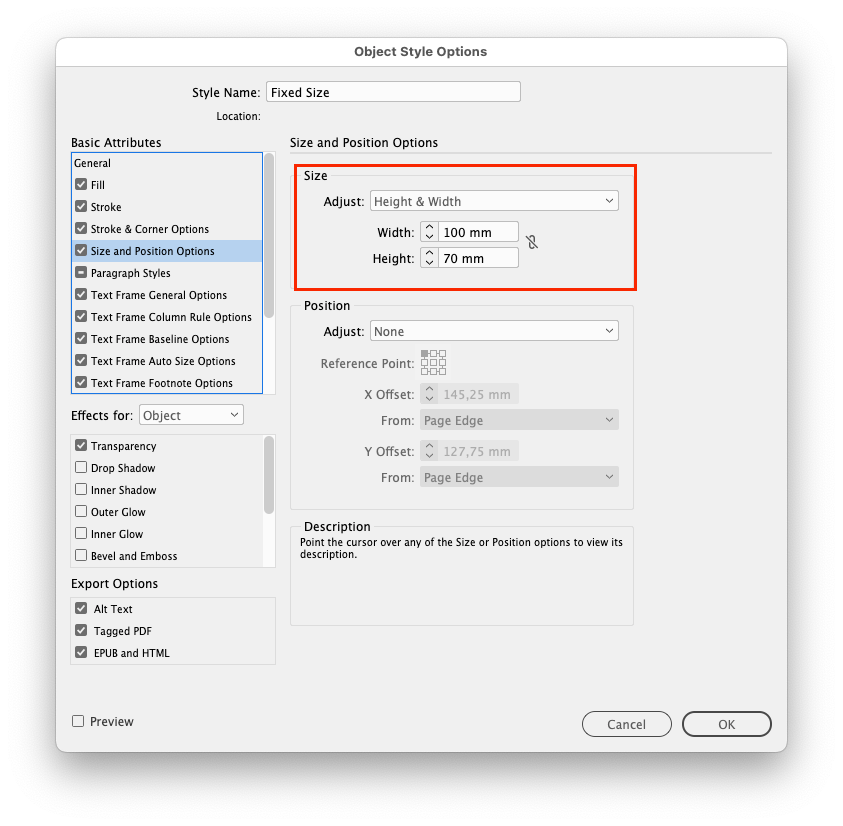Select the Transparency row label
This screenshot has height=826, width=843.
point(124,446)
